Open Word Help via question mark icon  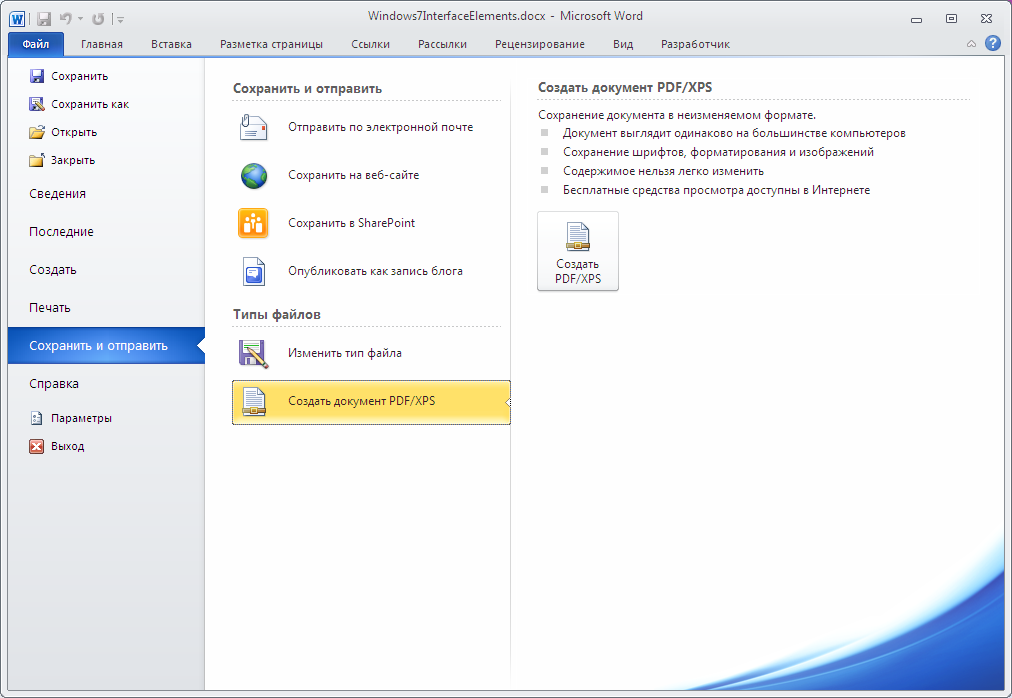(x=993, y=43)
